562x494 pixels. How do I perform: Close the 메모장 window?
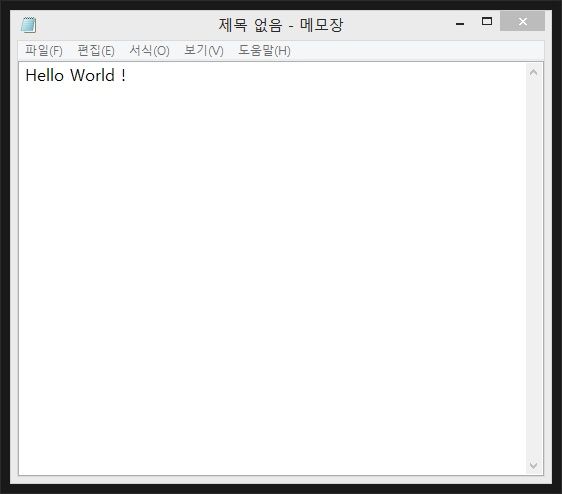523,21
